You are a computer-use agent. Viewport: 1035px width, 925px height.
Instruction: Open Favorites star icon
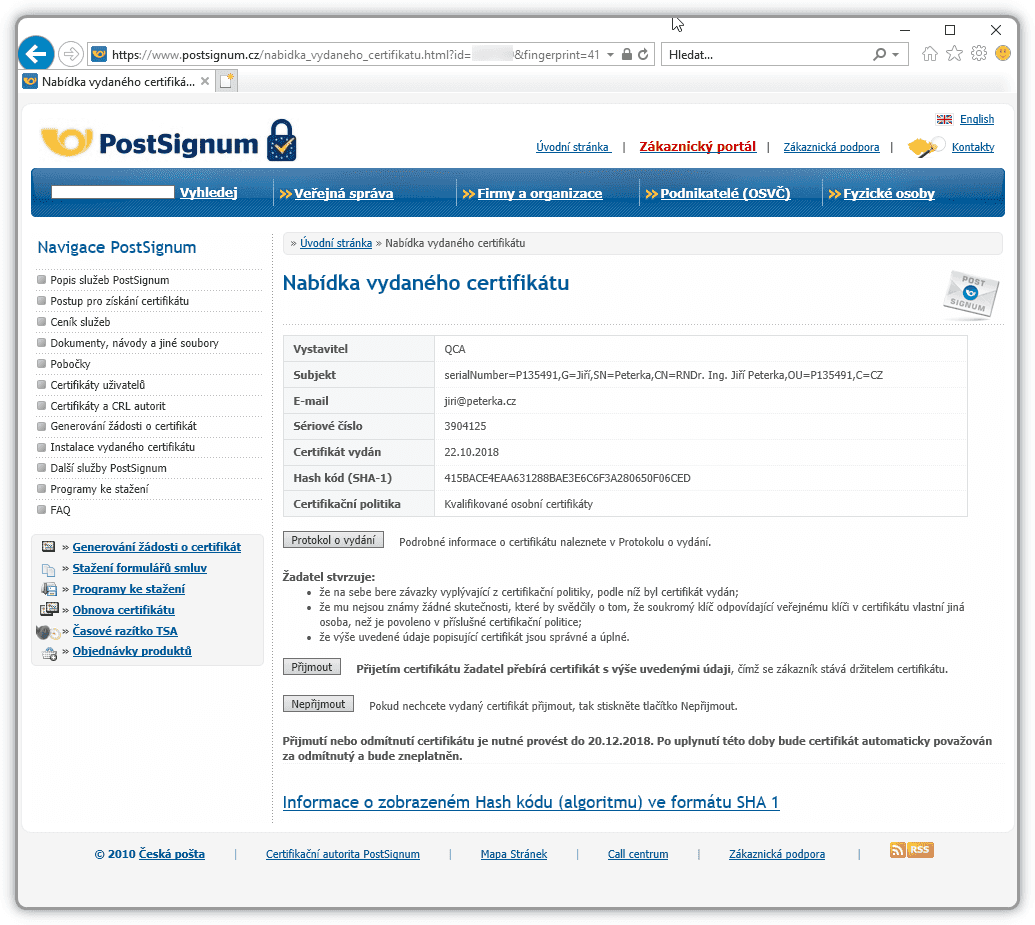(x=954, y=54)
